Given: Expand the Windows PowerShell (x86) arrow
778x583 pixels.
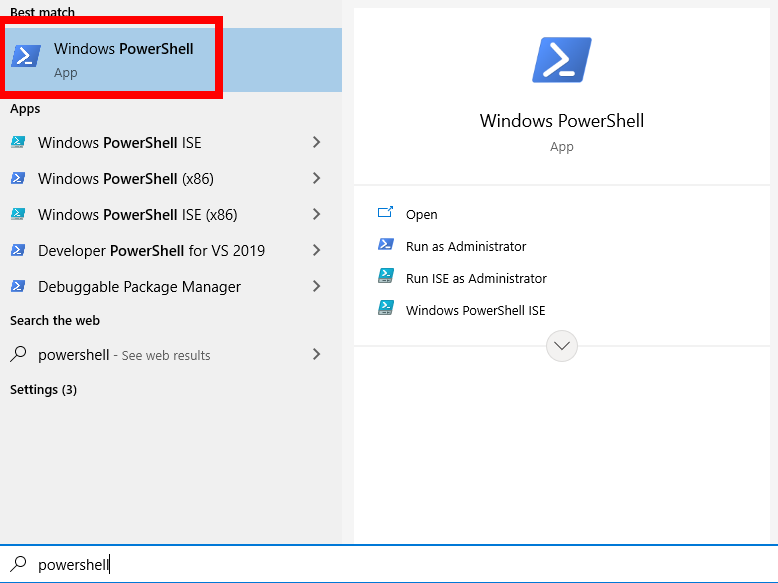Looking at the screenshot, I should tap(316, 179).
